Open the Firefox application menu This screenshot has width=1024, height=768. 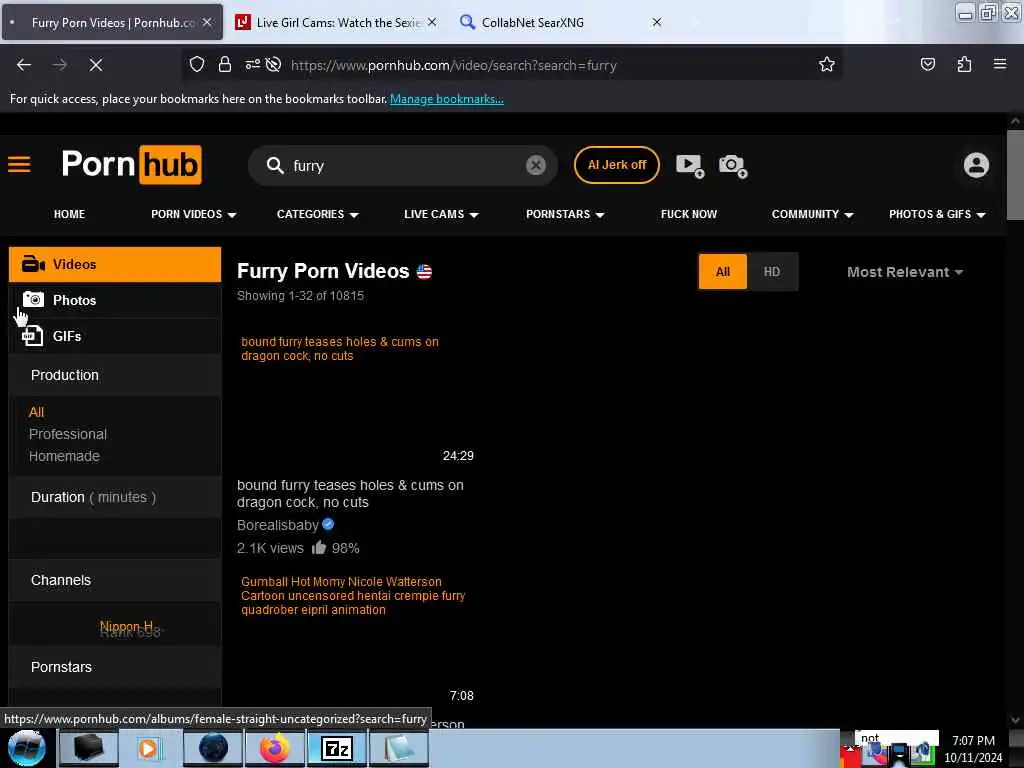click(x=1000, y=64)
